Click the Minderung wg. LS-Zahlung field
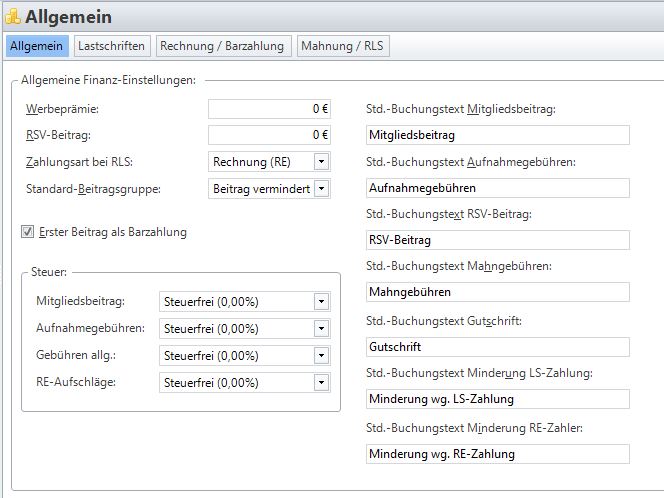The width and height of the screenshot is (664, 498). tap(497, 399)
